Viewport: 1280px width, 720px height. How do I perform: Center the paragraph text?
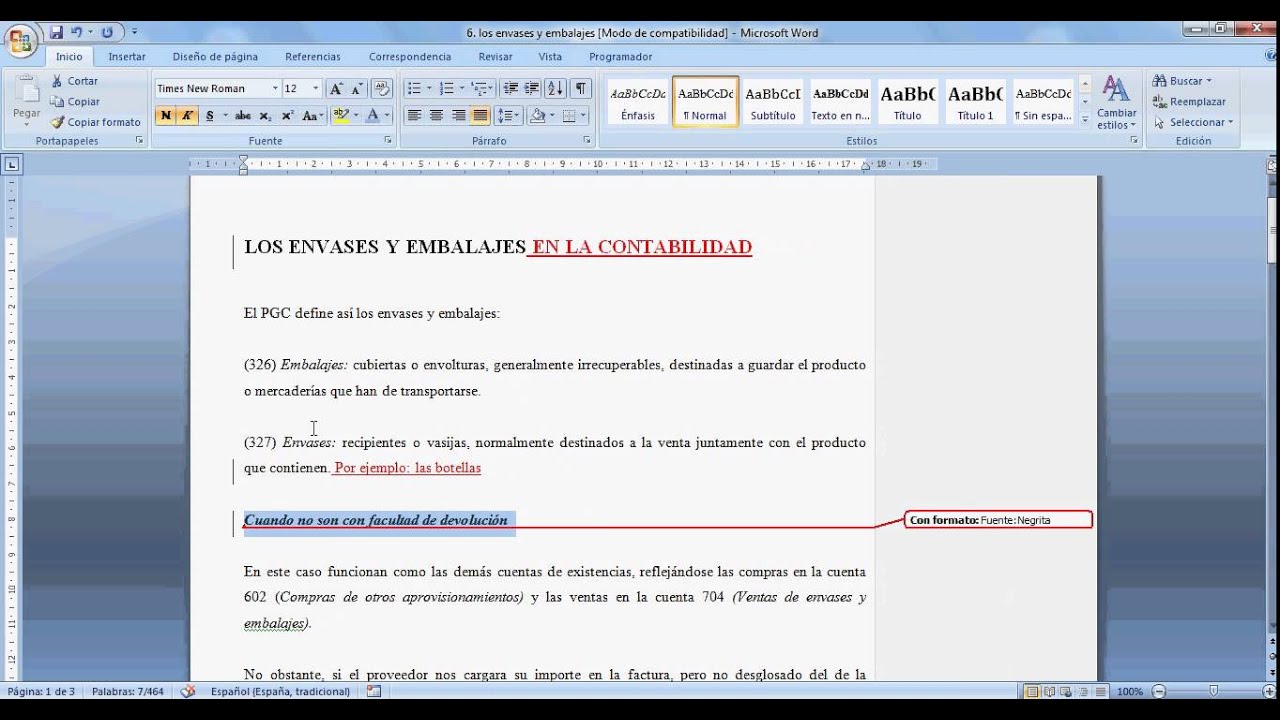(436, 115)
